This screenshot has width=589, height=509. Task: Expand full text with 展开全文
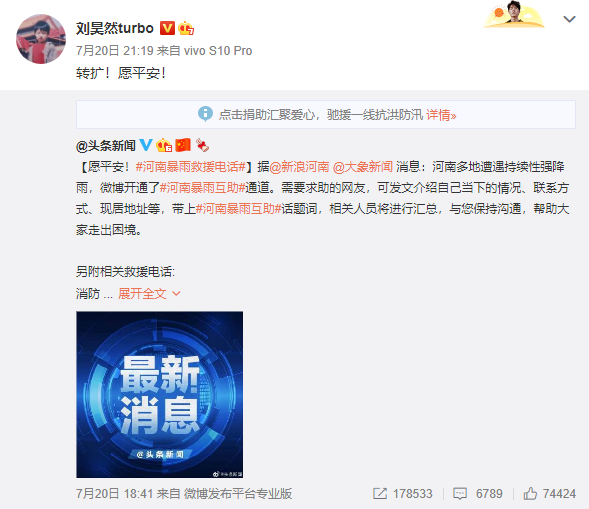[150, 293]
